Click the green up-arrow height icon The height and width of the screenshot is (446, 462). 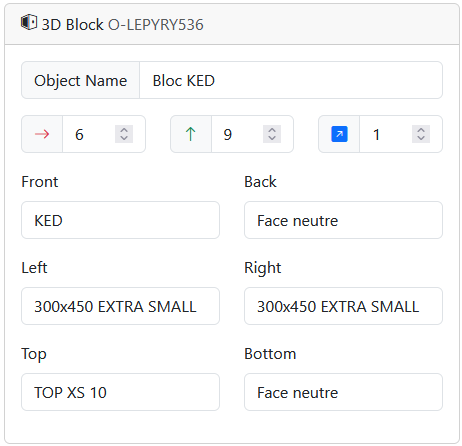190,134
